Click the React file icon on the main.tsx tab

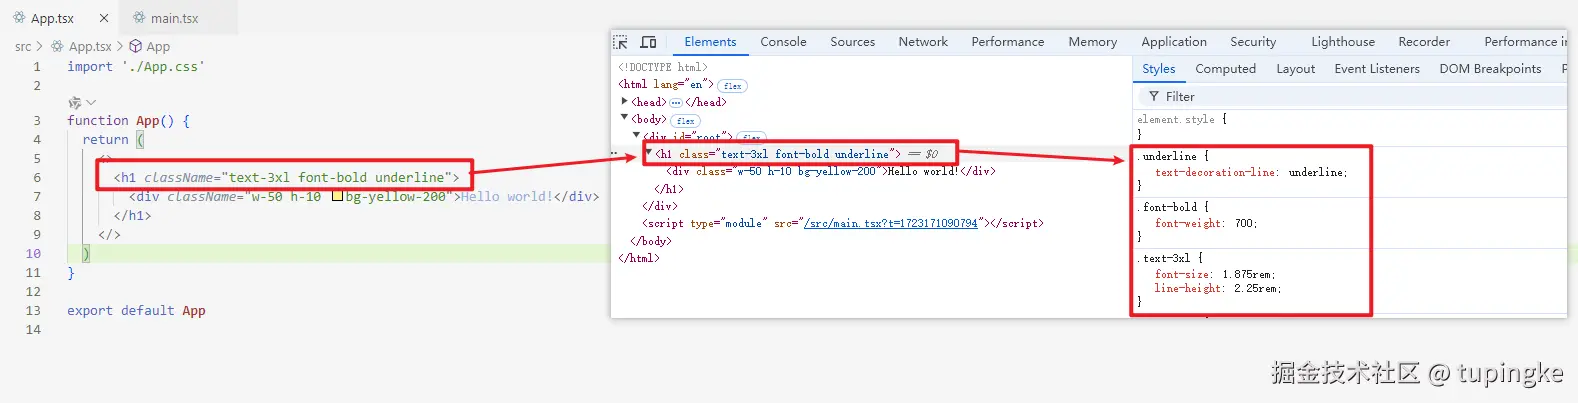click(x=139, y=18)
